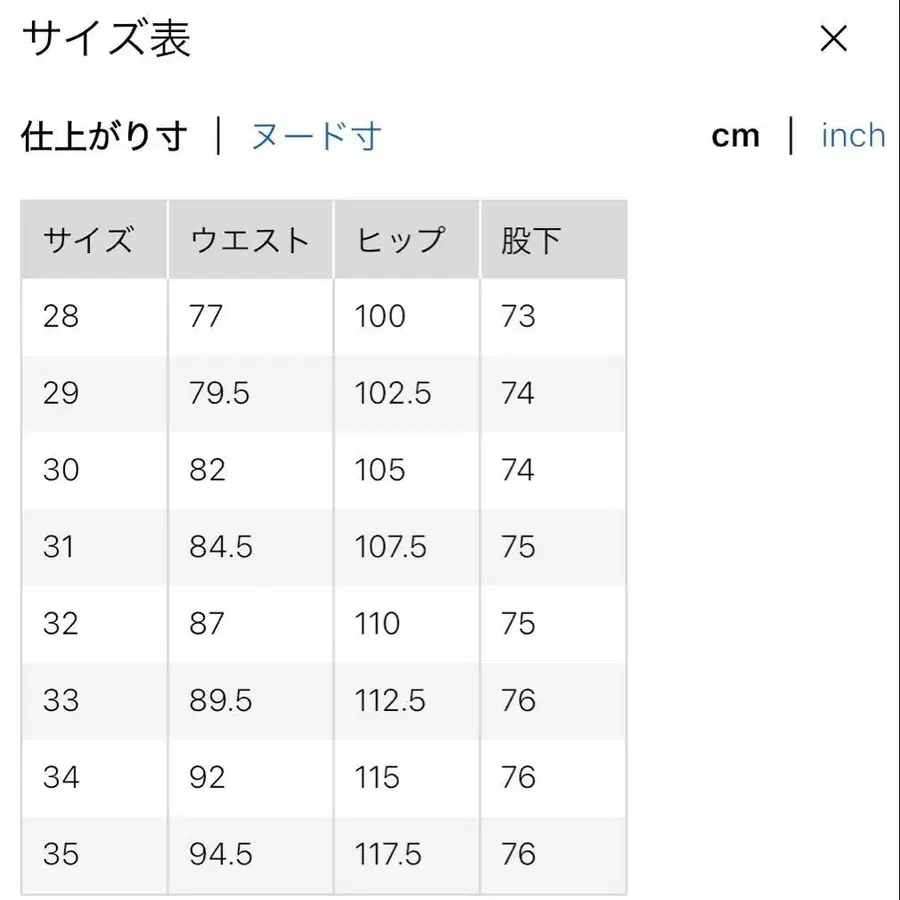Click the waist value 94.5 for size 35

click(x=220, y=855)
